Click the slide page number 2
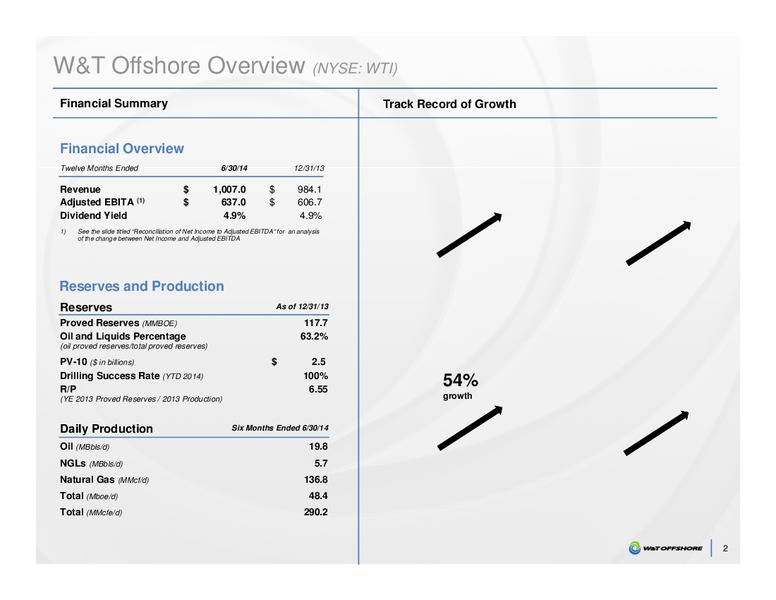 click(x=725, y=548)
